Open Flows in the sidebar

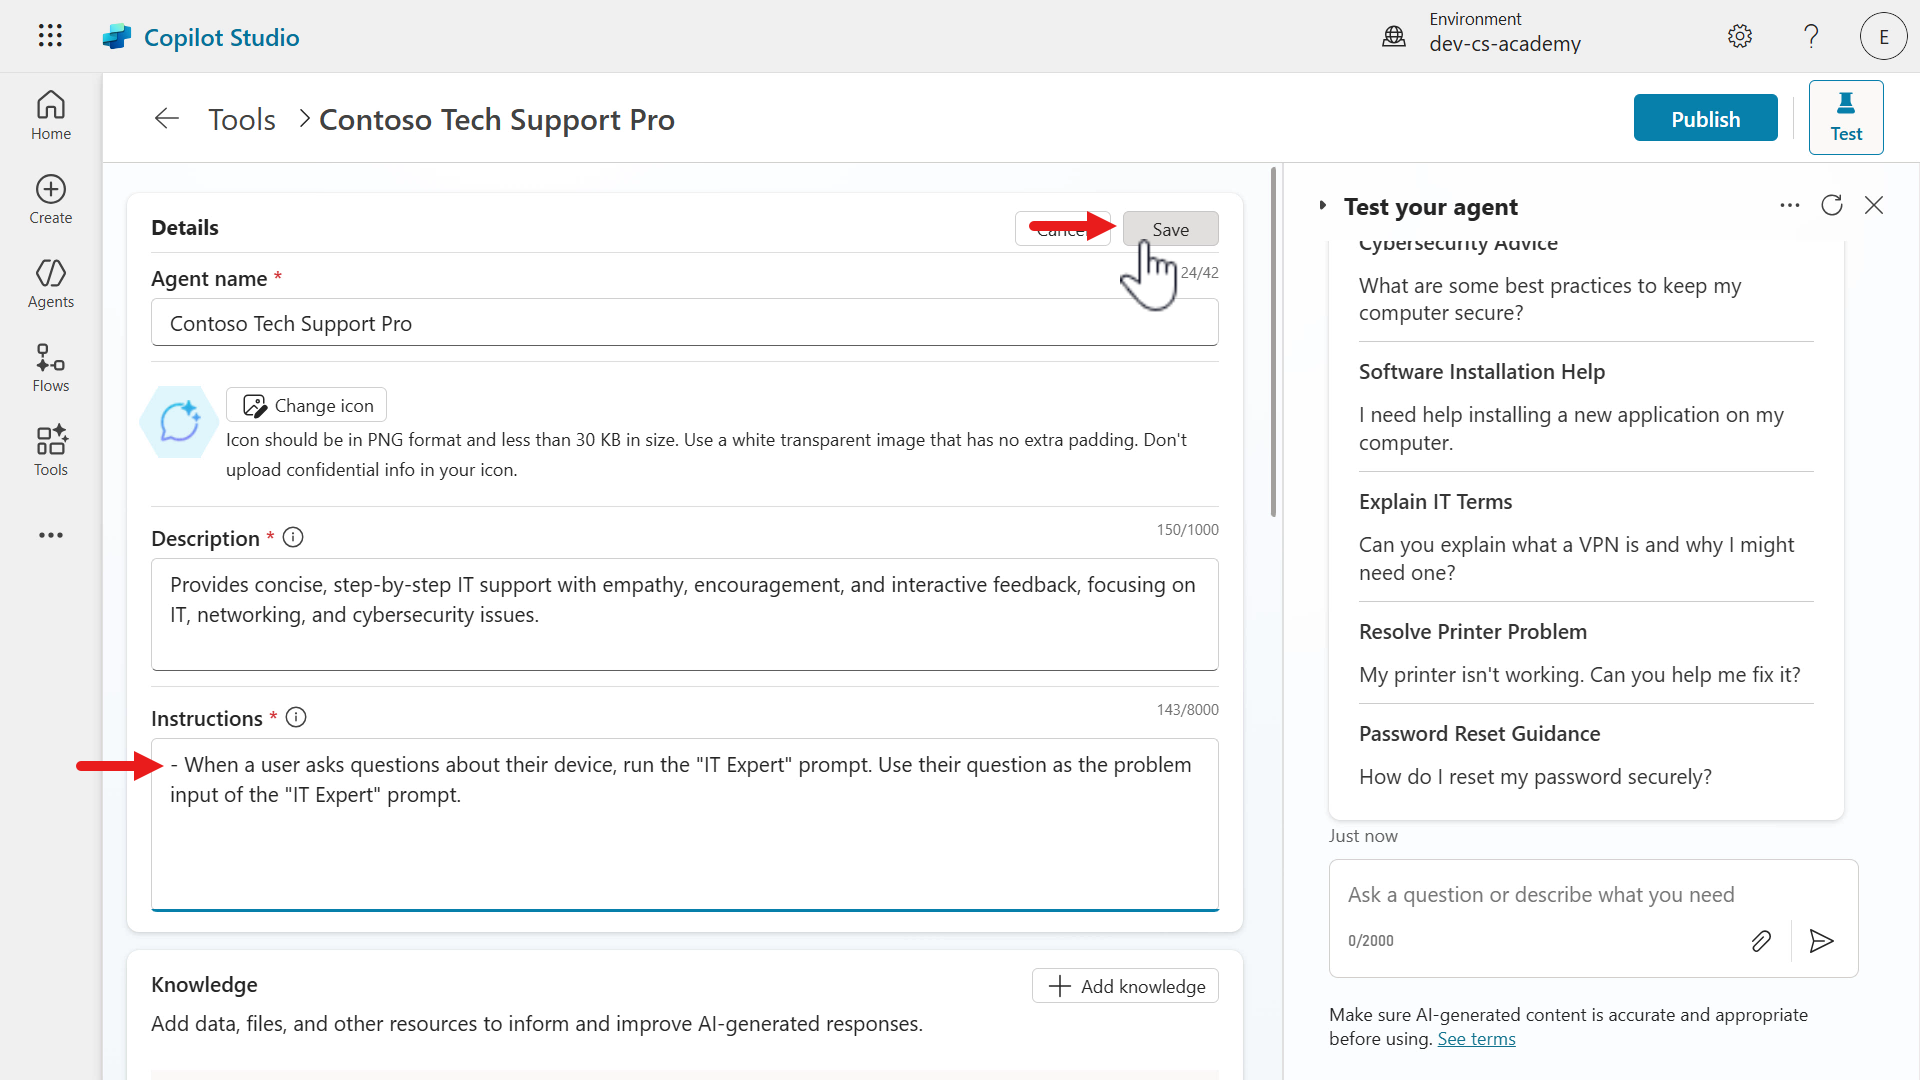pyautogui.click(x=50, y=367)
